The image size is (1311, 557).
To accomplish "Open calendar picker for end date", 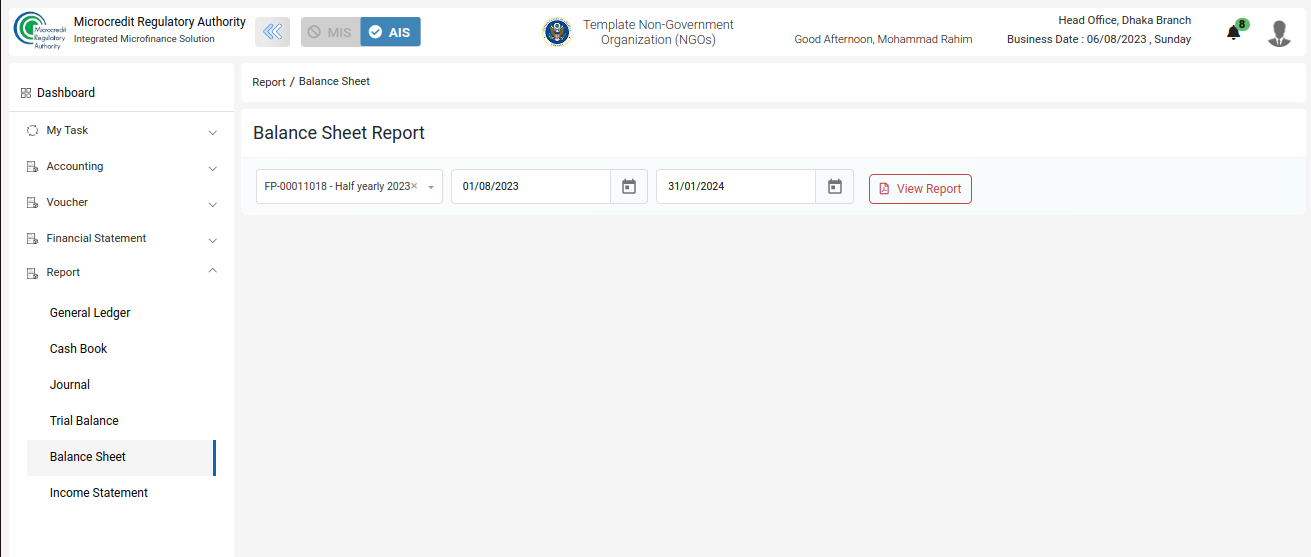I will click(835, 187).
